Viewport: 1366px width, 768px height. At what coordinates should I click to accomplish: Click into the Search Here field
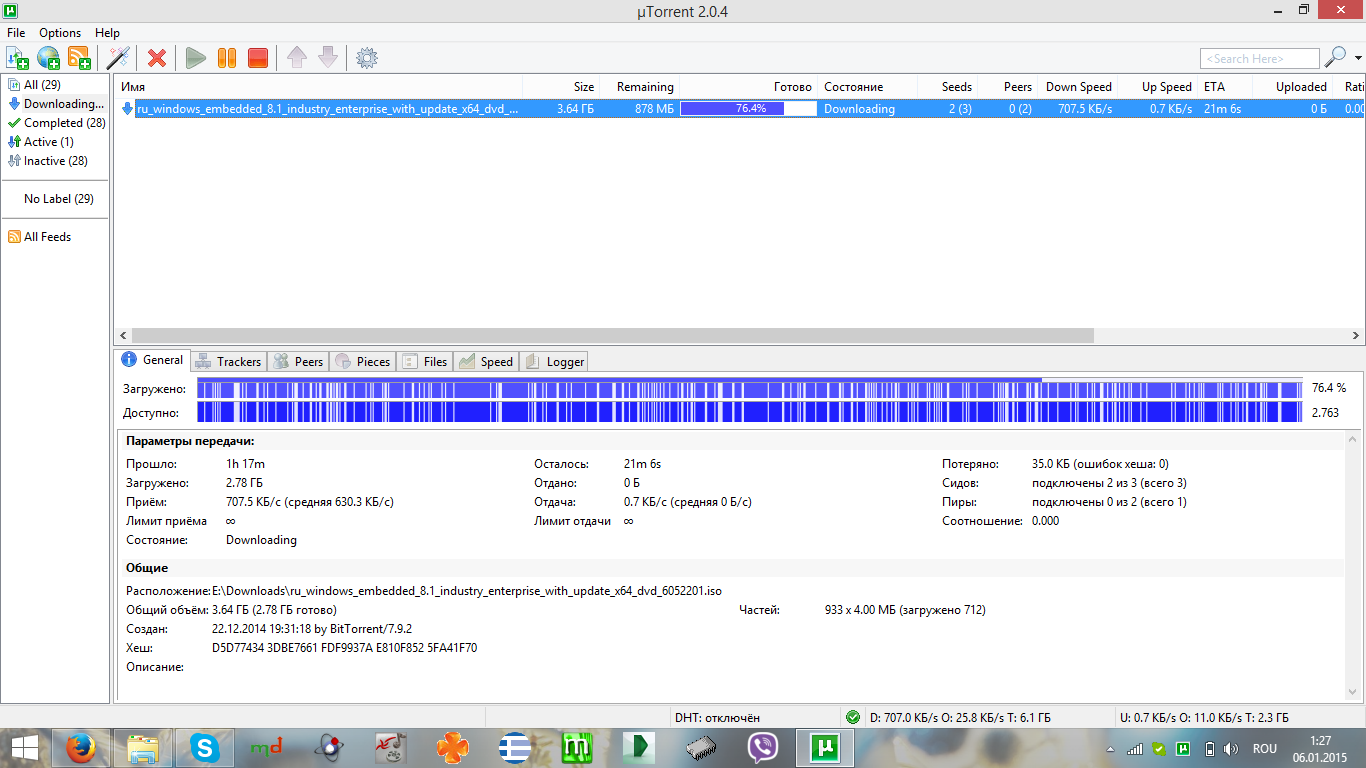click(x=1260, y=59)
